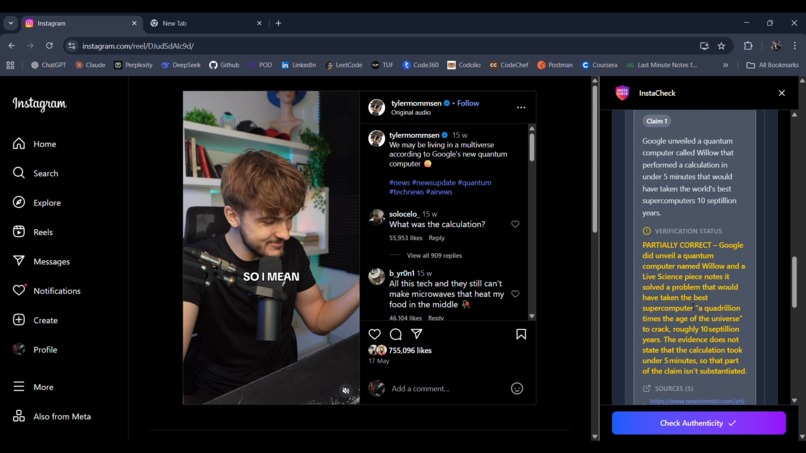Open browser apps grid icon
Screen dimensions: 806x453
[x=10, y=65]
